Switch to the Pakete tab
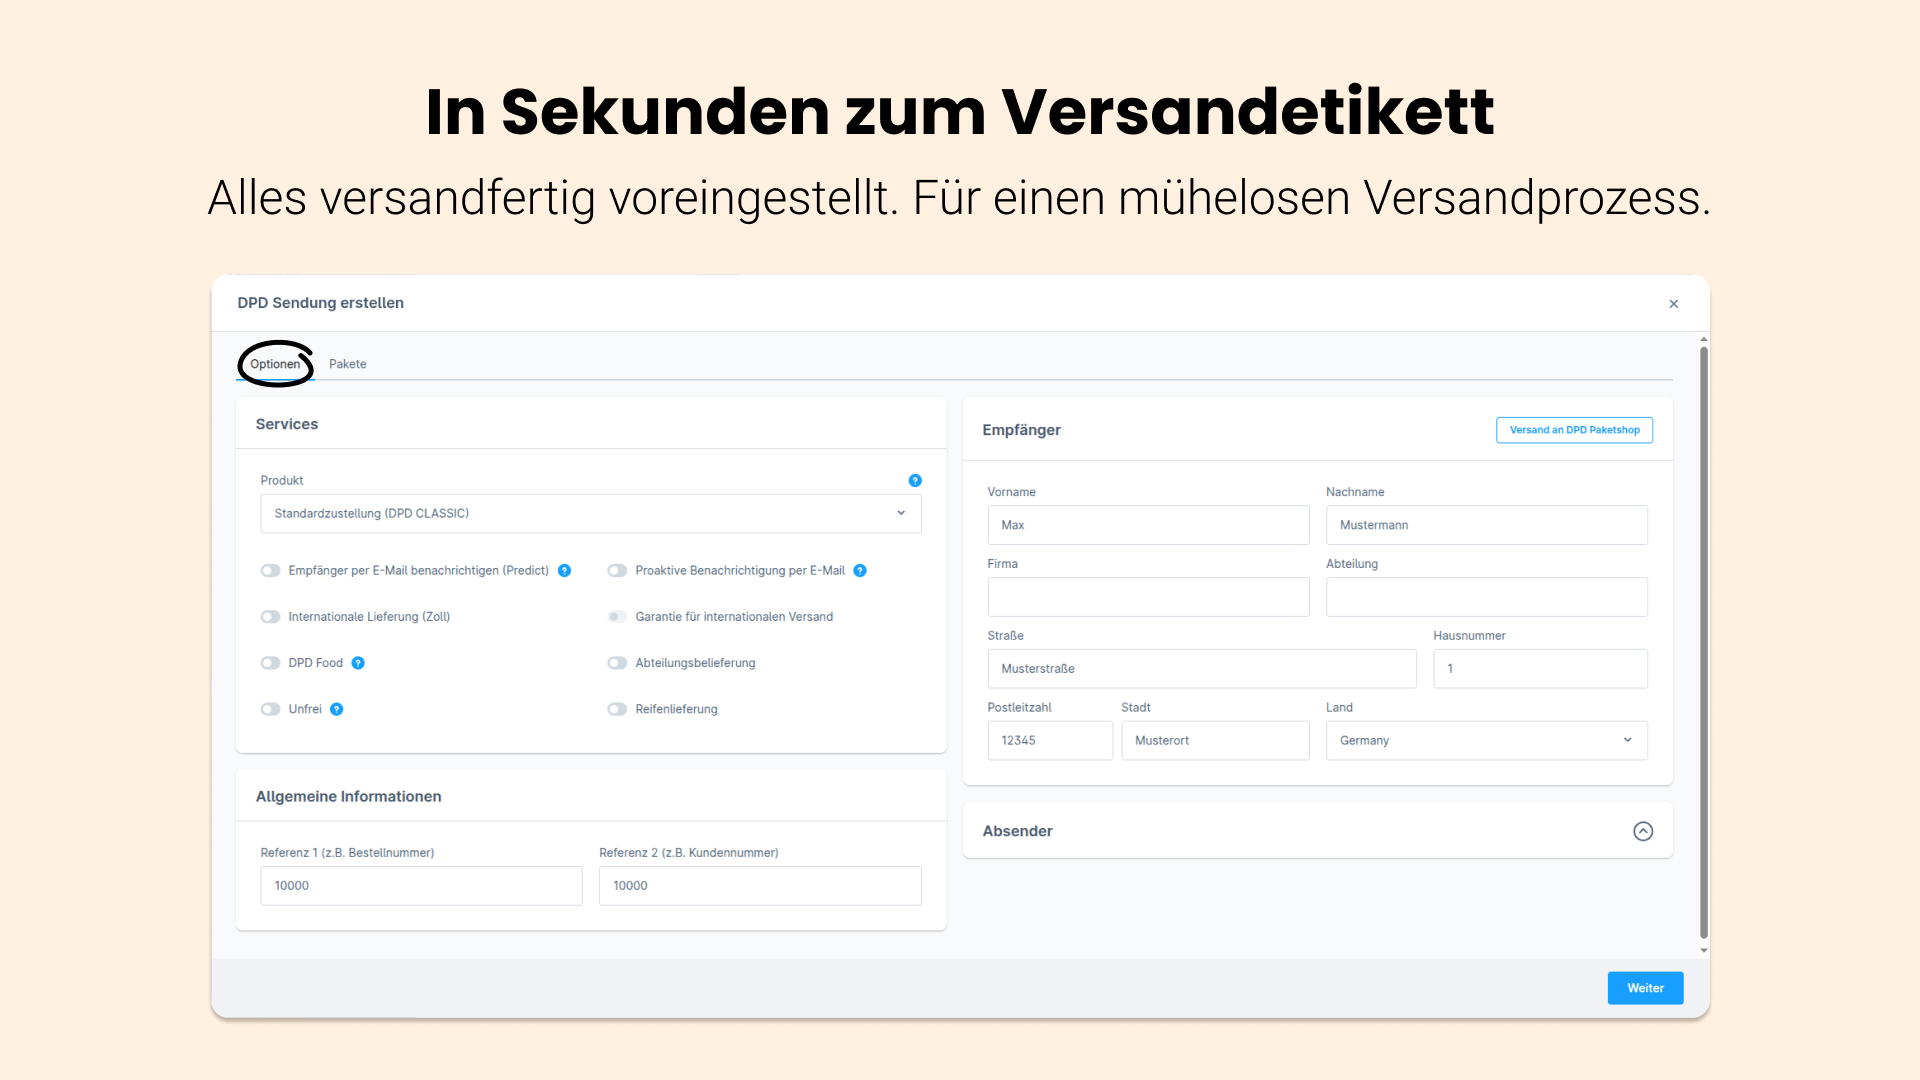This screenshot has width=1920, height=1080. (x=348, y=364)
